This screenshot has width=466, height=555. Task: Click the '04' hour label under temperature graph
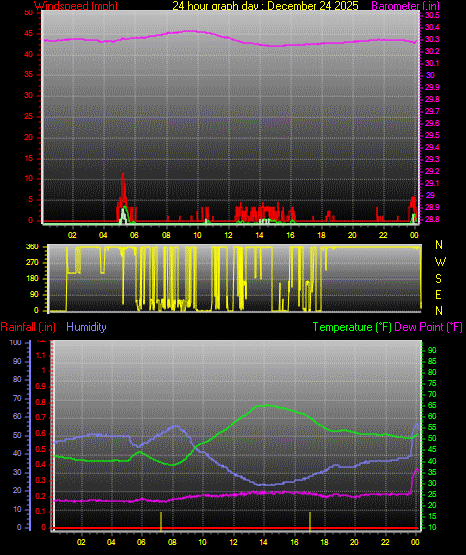point(111,542)
